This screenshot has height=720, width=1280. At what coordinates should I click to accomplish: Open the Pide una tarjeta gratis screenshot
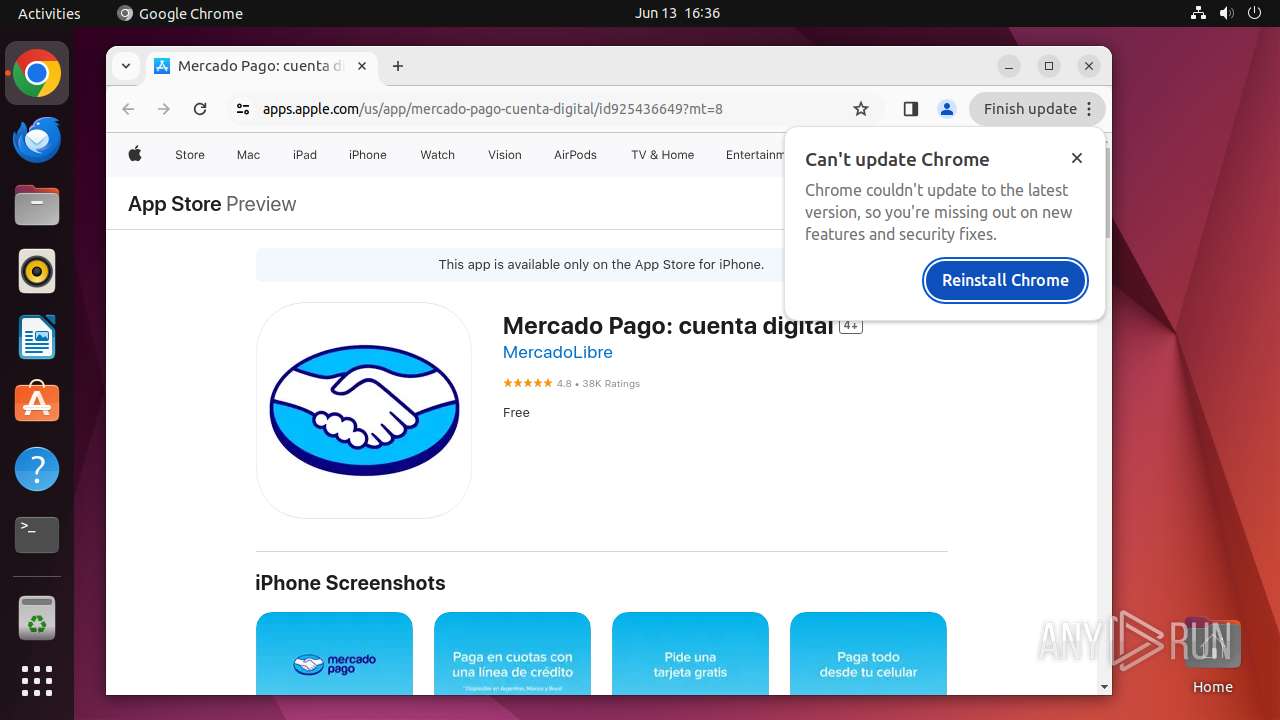pos(690,653)
